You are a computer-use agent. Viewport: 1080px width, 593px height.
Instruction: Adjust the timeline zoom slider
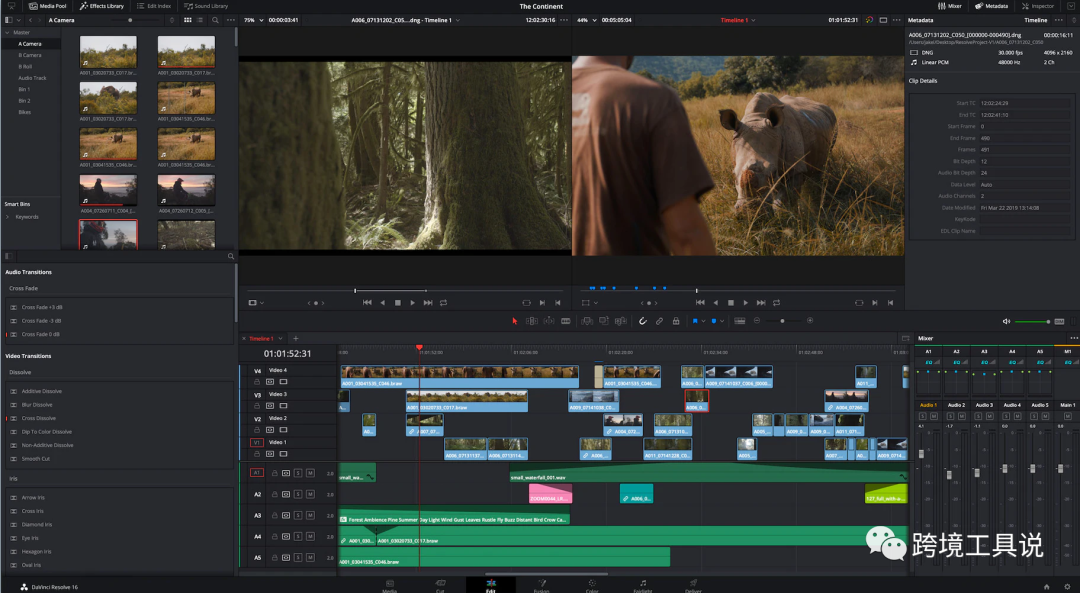[782, 321]
